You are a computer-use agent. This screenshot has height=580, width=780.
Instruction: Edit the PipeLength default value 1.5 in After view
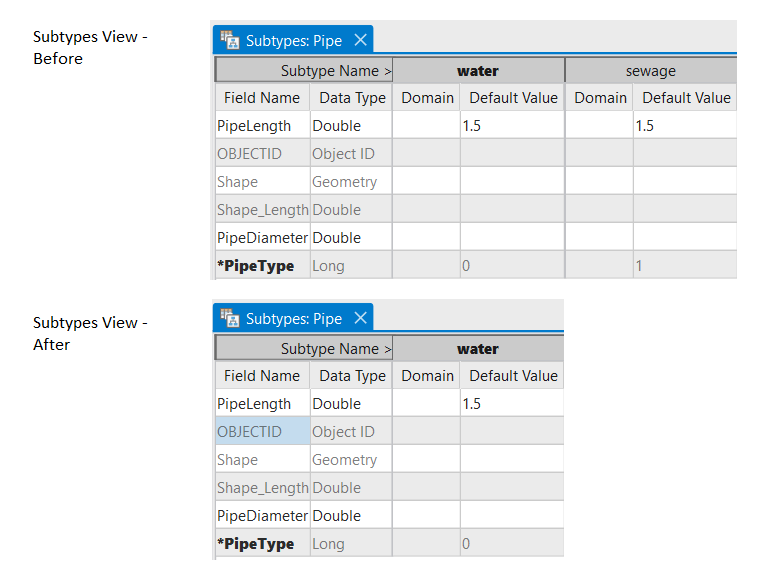click(x=511, y=404)
